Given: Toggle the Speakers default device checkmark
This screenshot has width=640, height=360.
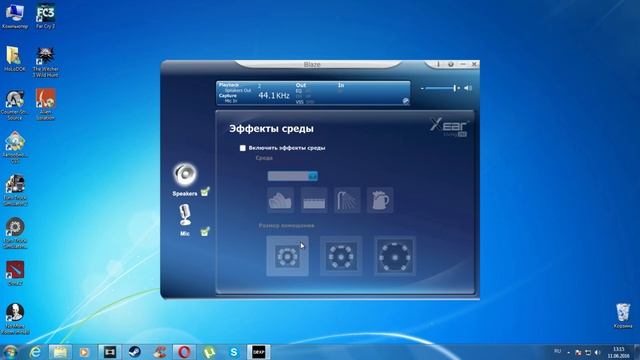Looking at the screenshot, I should point(205,191).
